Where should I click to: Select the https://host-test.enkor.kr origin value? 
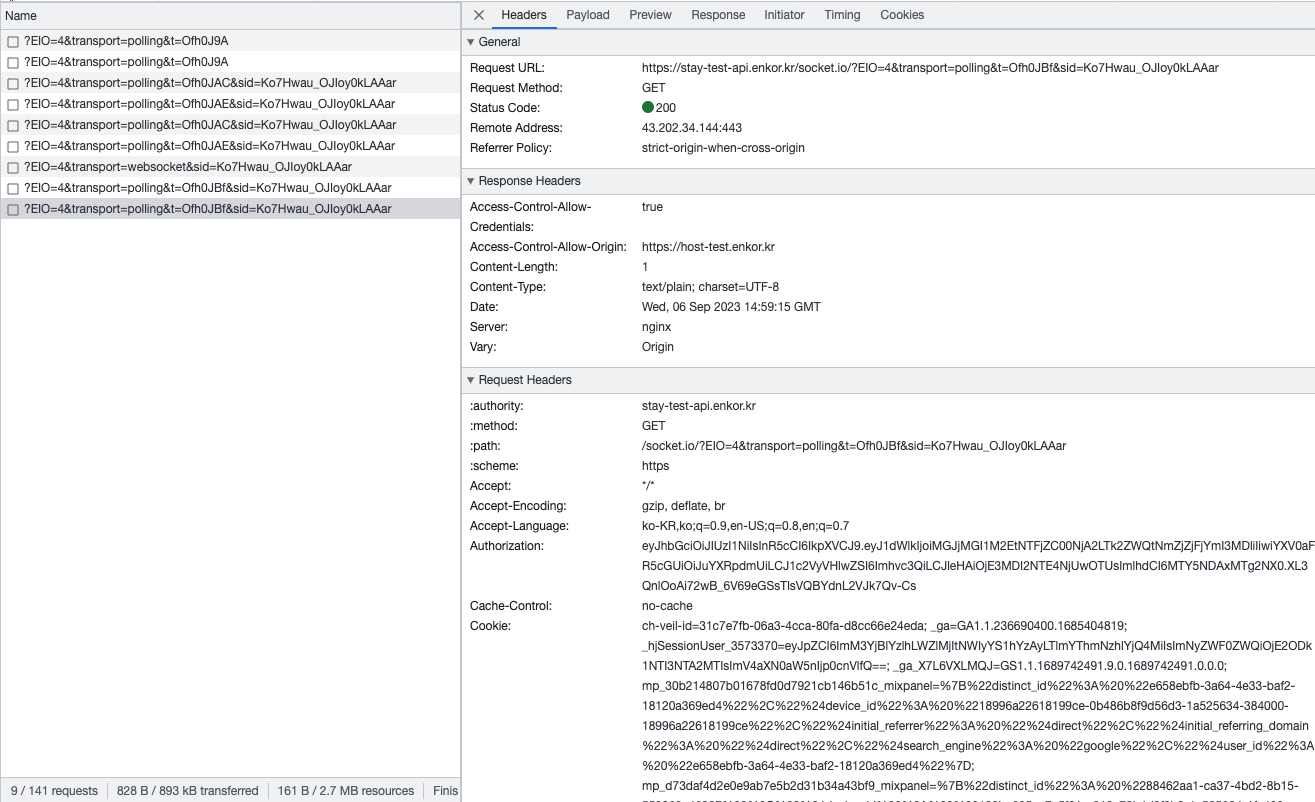(708, 247)
